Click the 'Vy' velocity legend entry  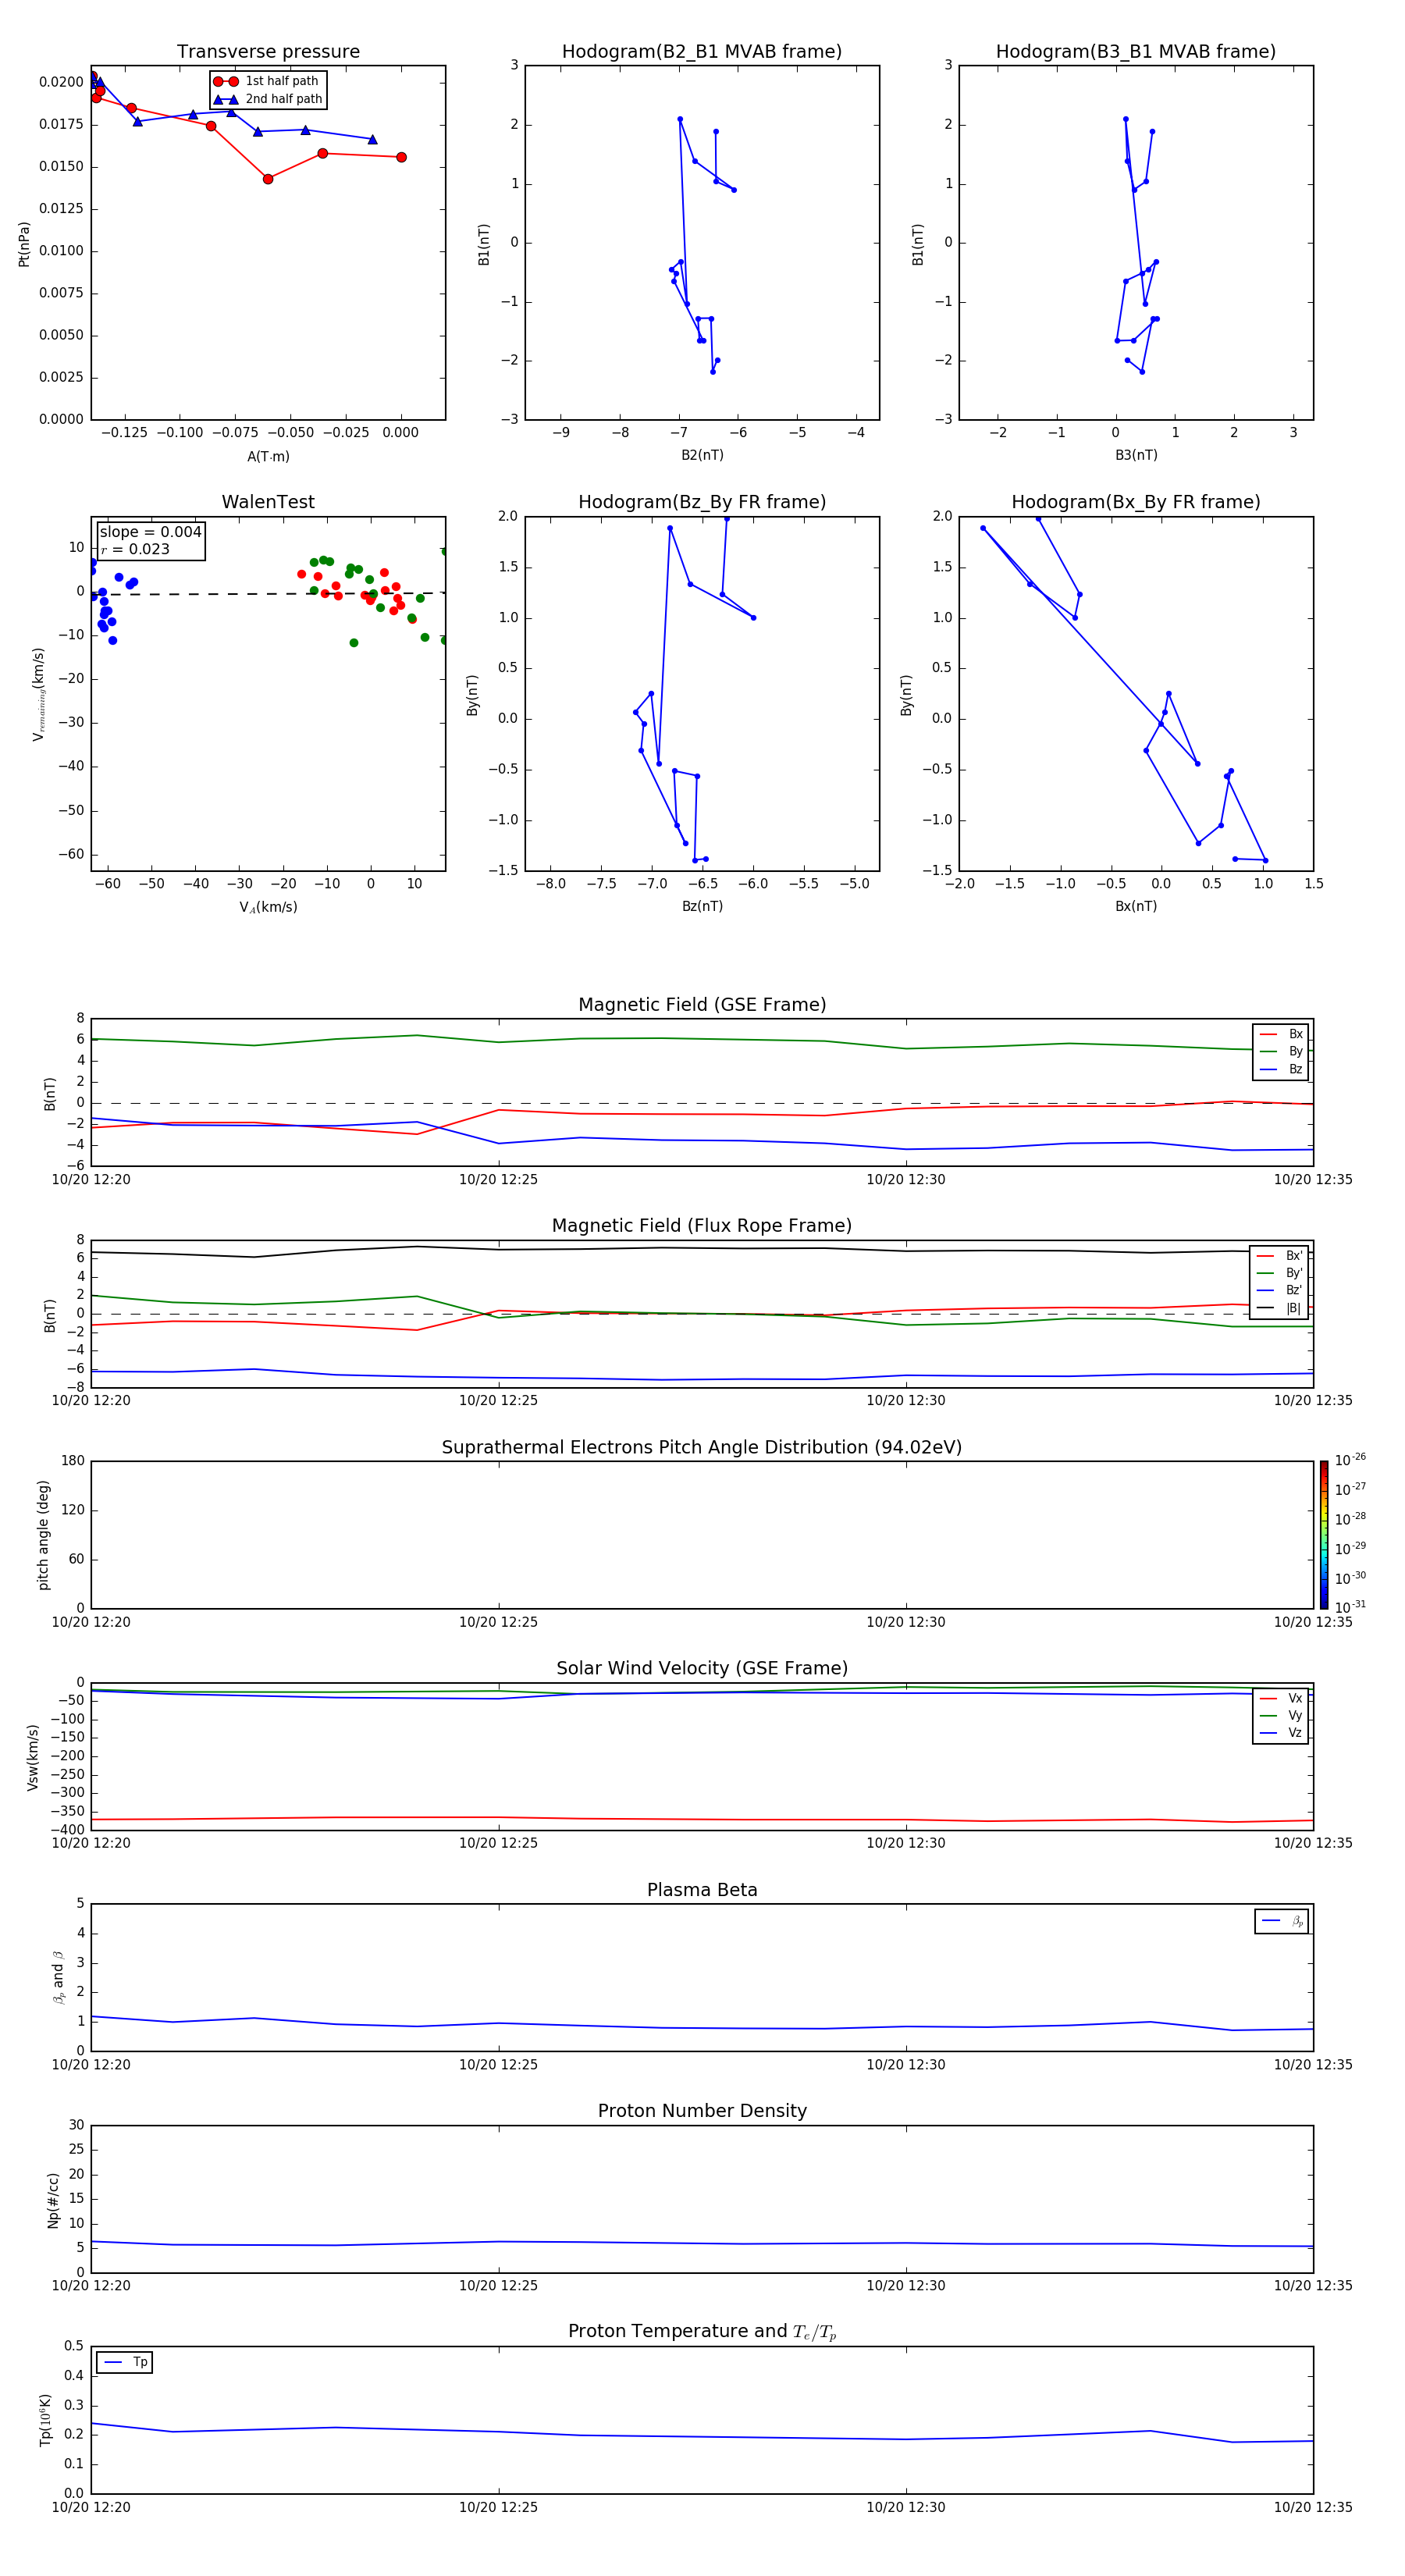pyautogui.click(x=1282, y=1715)
